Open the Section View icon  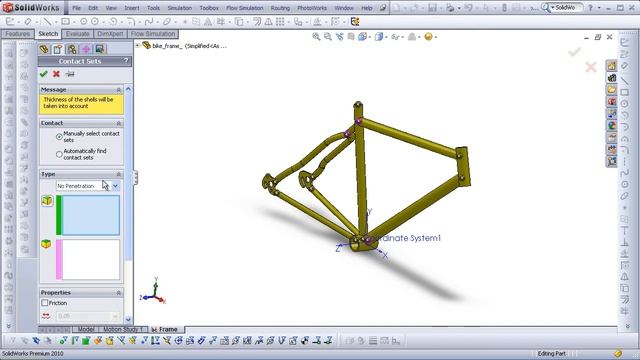(351, 37)
